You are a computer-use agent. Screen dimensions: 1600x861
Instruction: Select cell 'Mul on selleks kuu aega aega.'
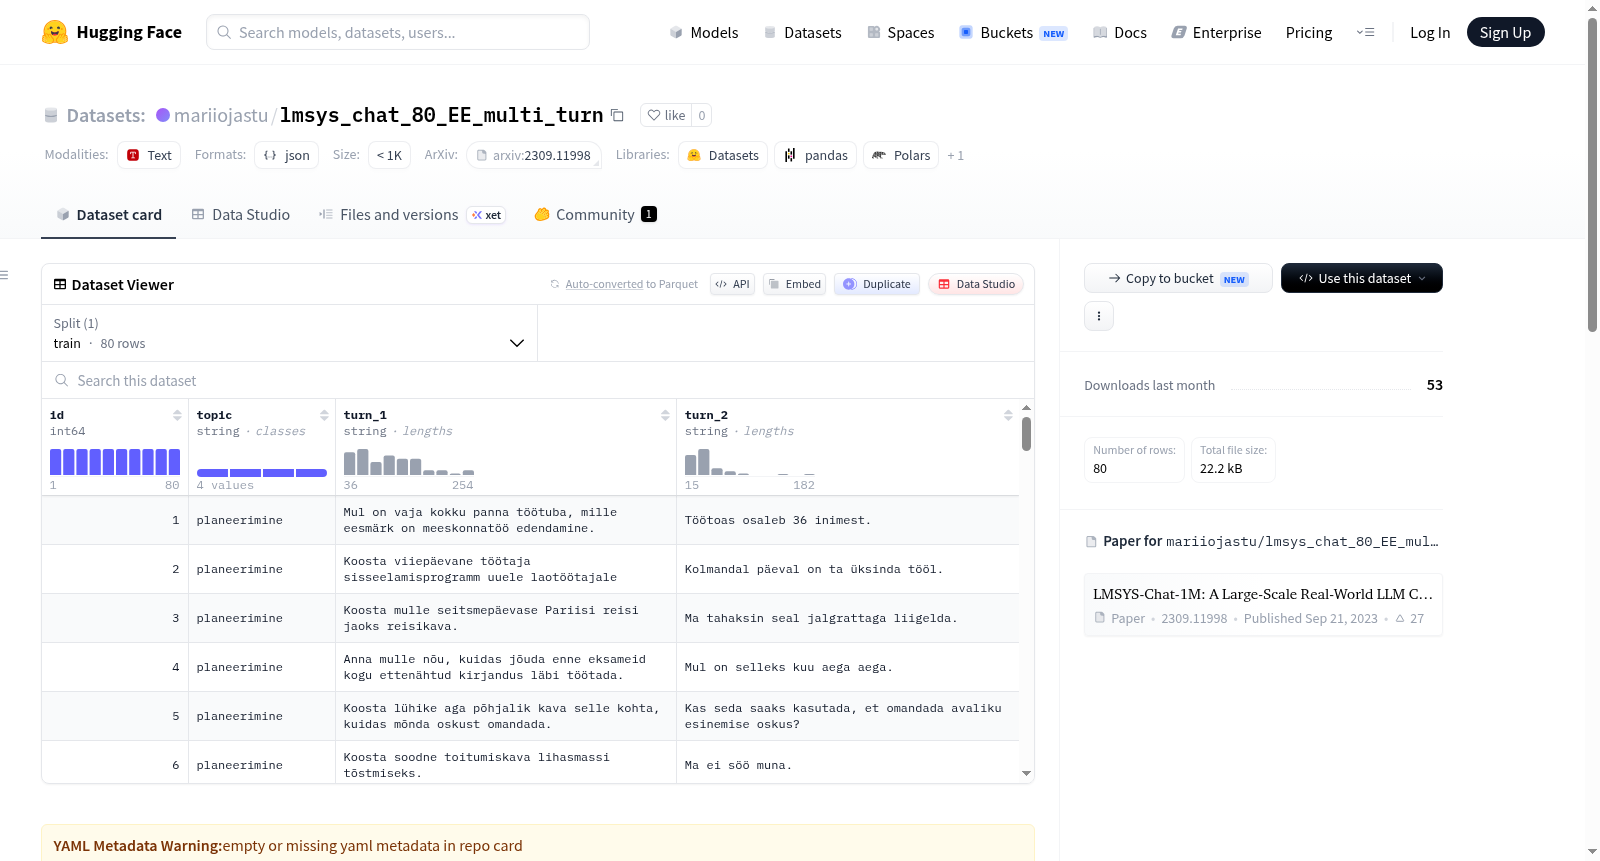(848, 667)
